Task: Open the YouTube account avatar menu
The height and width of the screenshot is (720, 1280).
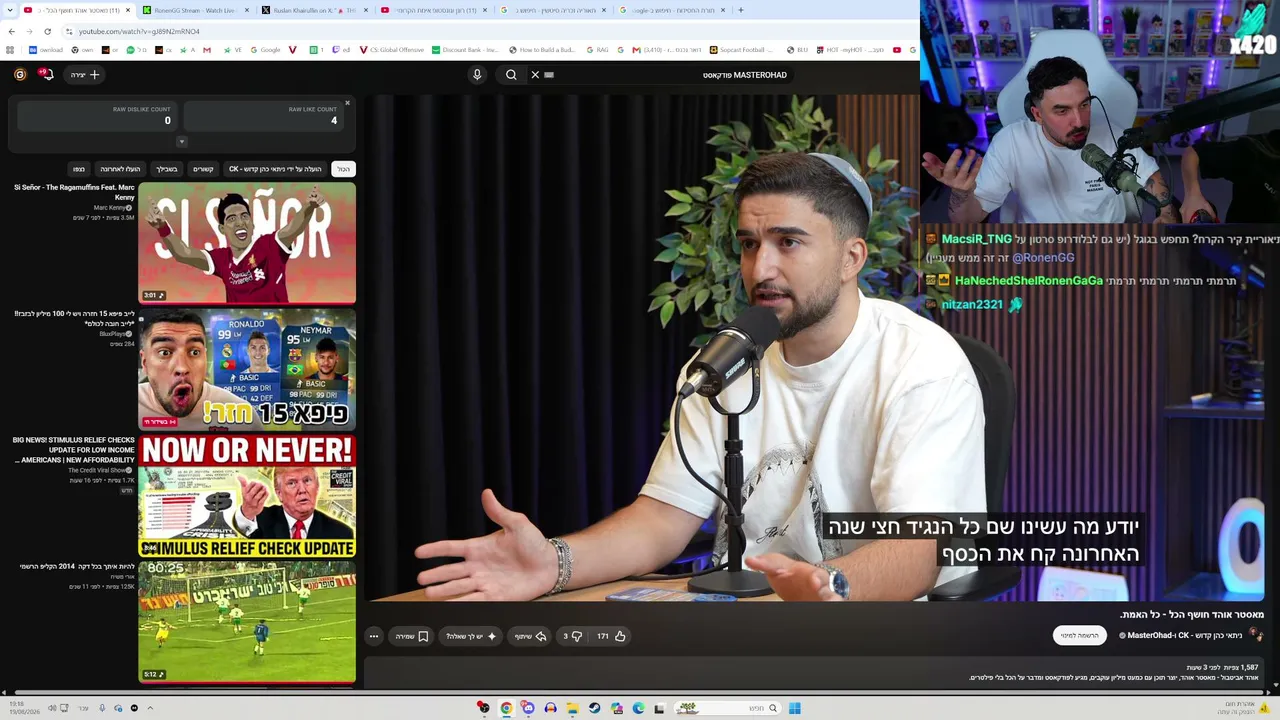Action: (x=20, y=74)
